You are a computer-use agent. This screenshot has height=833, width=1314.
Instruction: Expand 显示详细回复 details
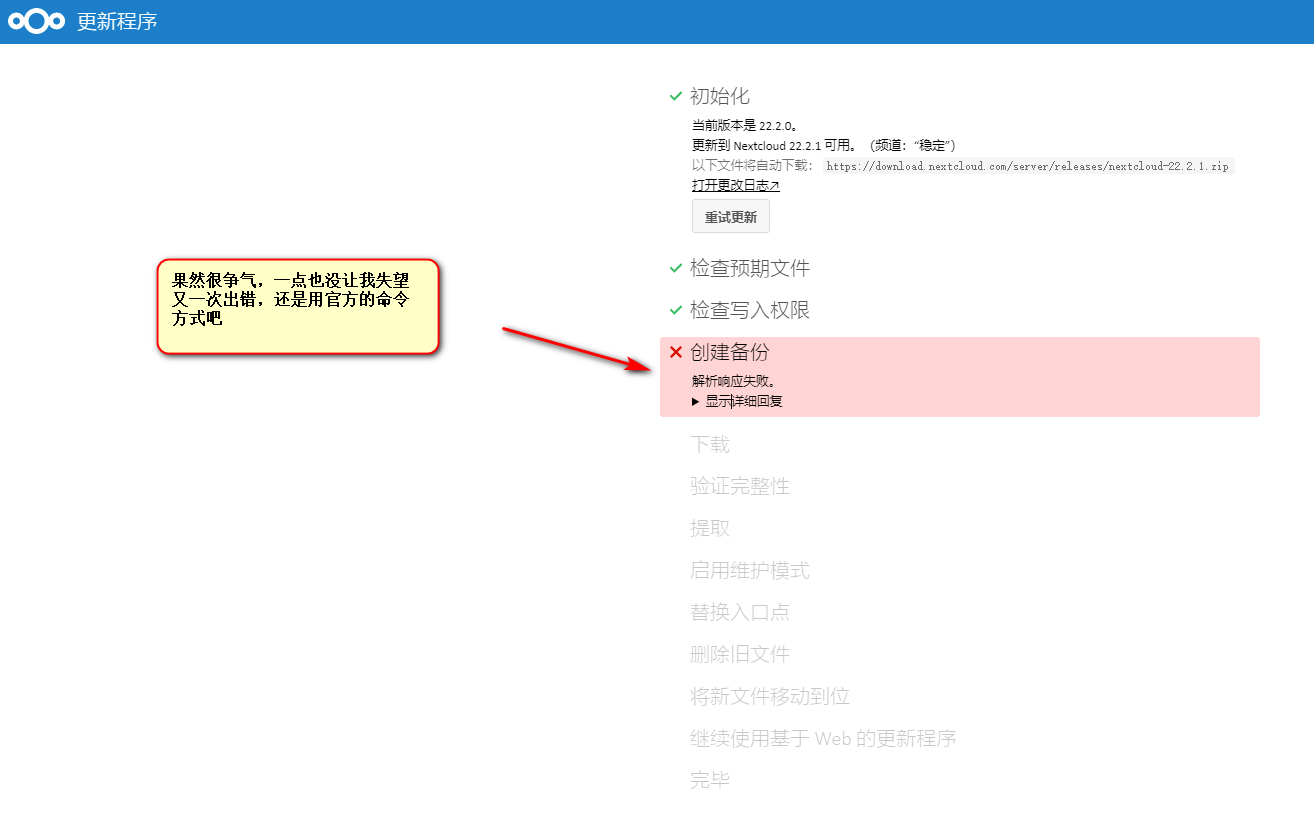point(737,401)
